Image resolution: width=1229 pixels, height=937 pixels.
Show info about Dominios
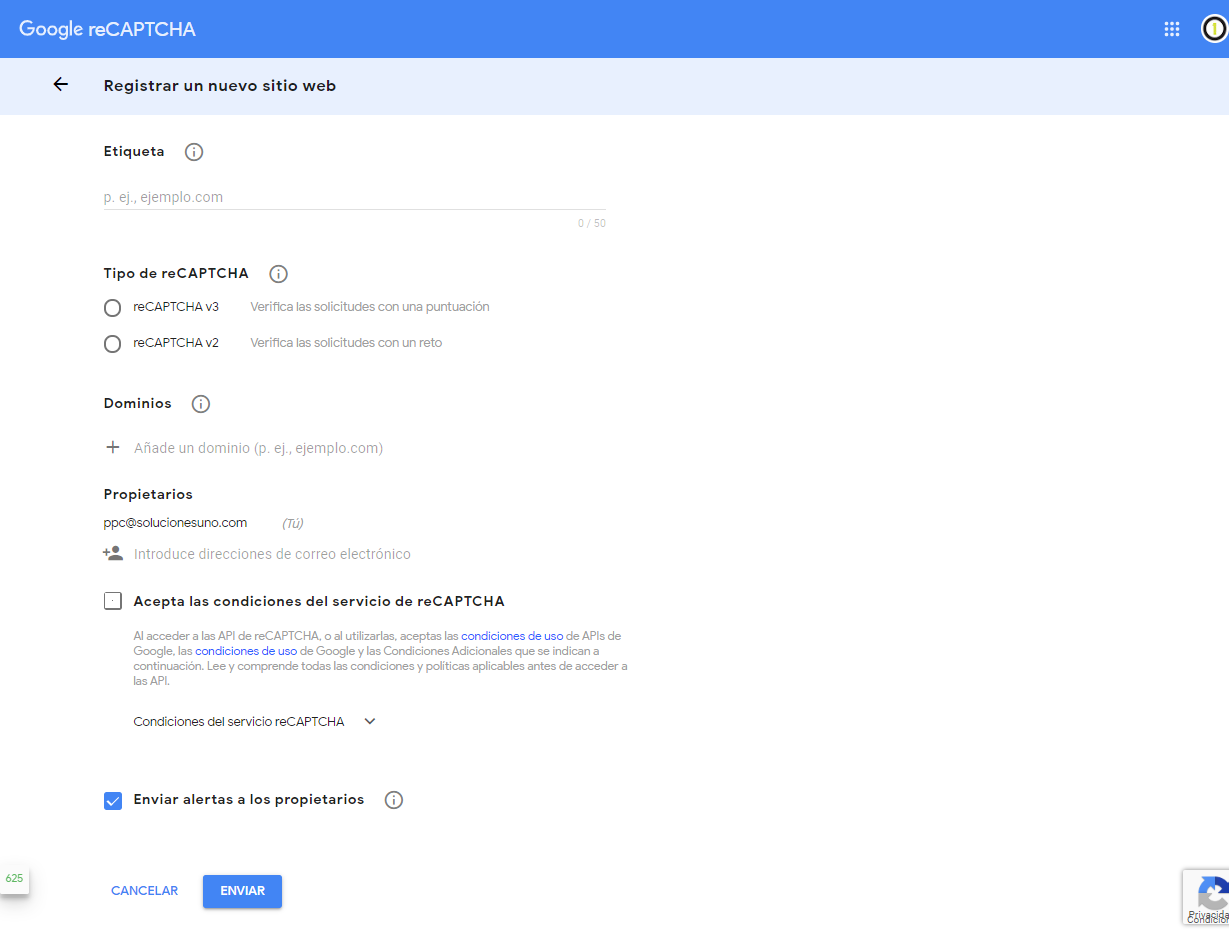point(201,404)
